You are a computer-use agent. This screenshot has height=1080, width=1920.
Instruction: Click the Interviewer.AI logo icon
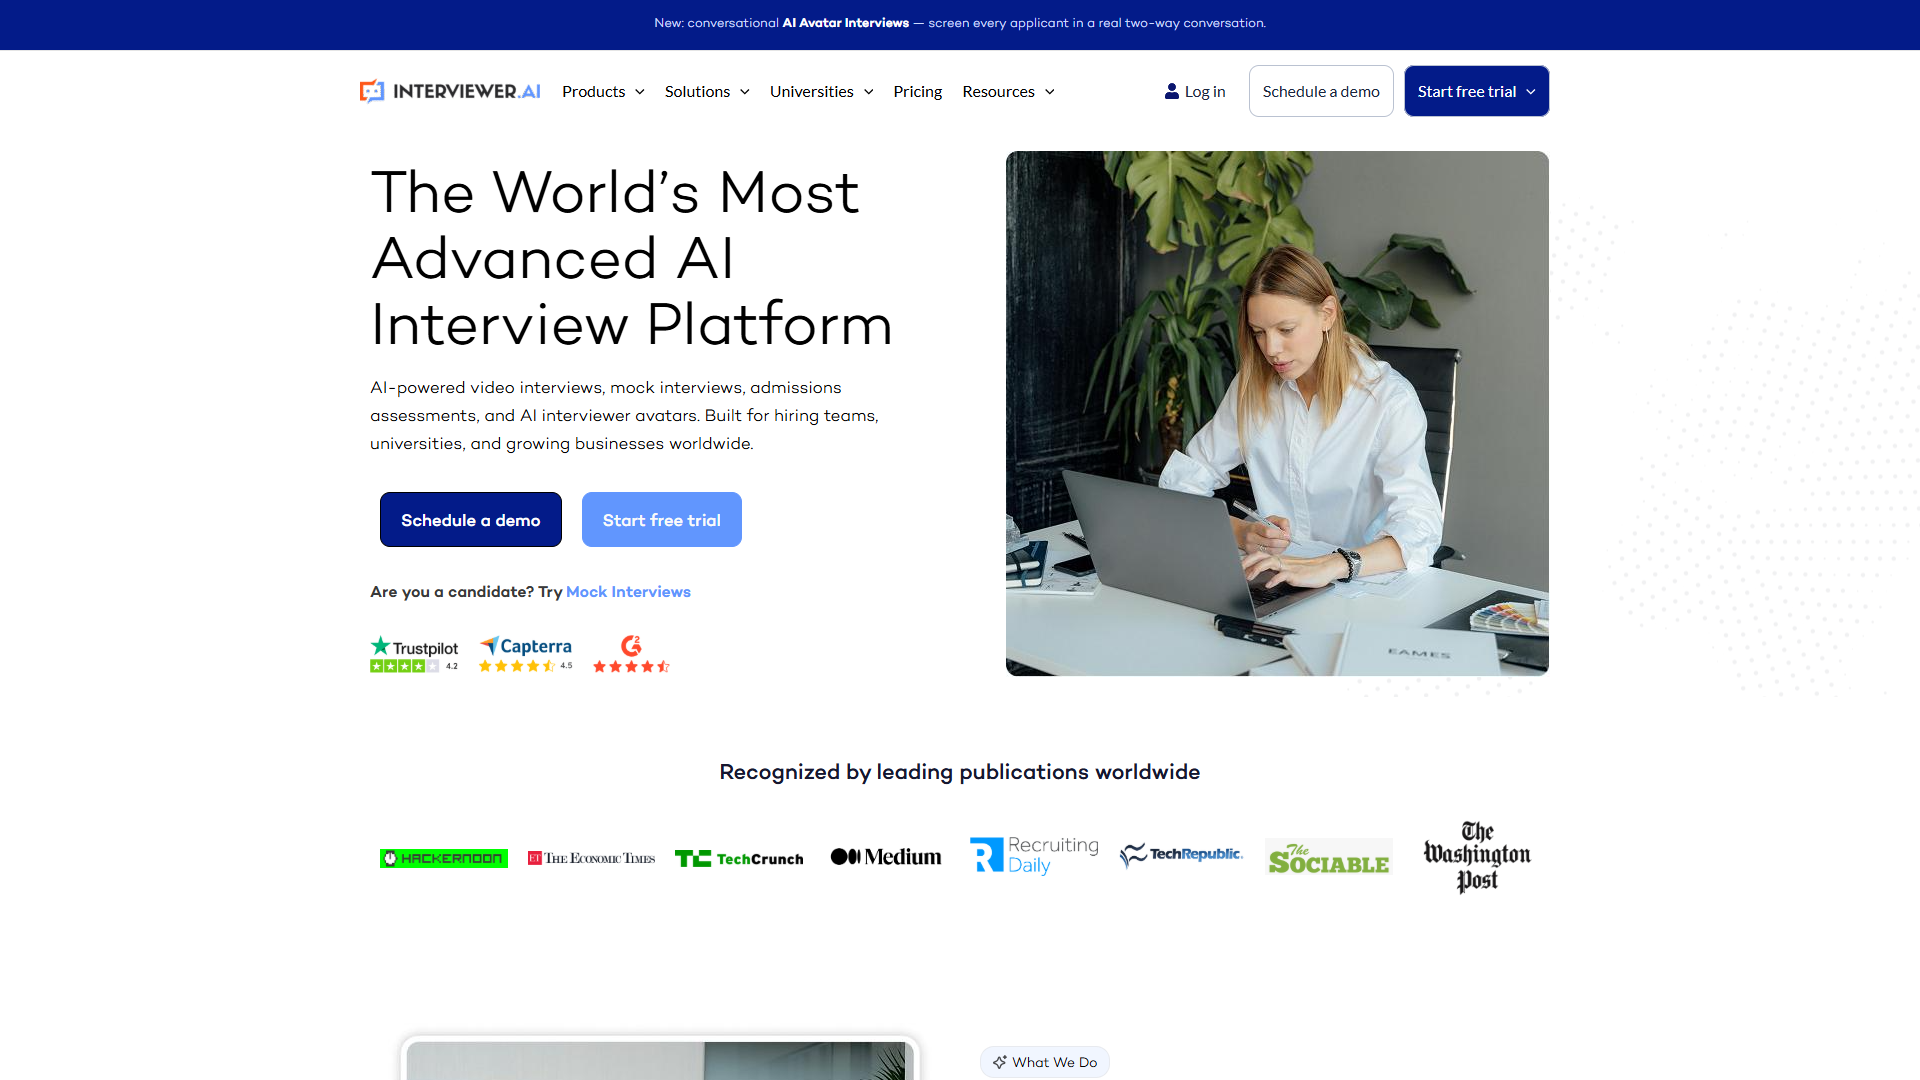point(372,91)
